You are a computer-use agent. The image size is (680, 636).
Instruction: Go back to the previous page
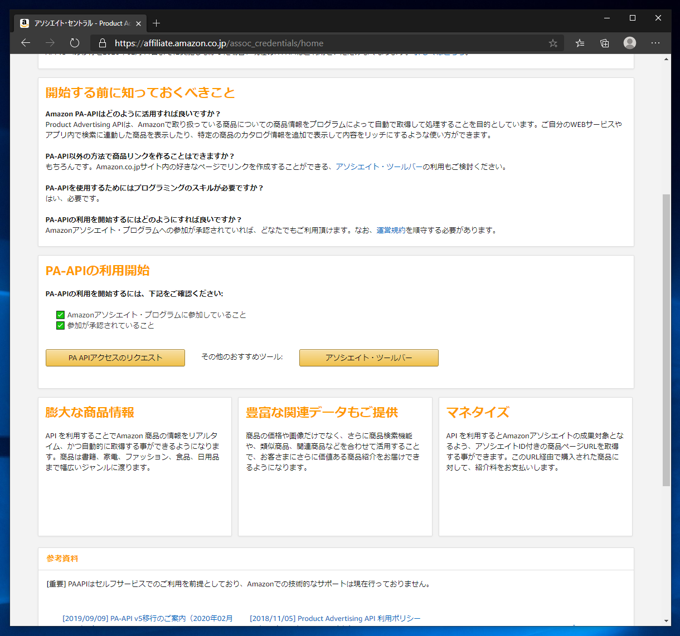click(x=26, y=43)
